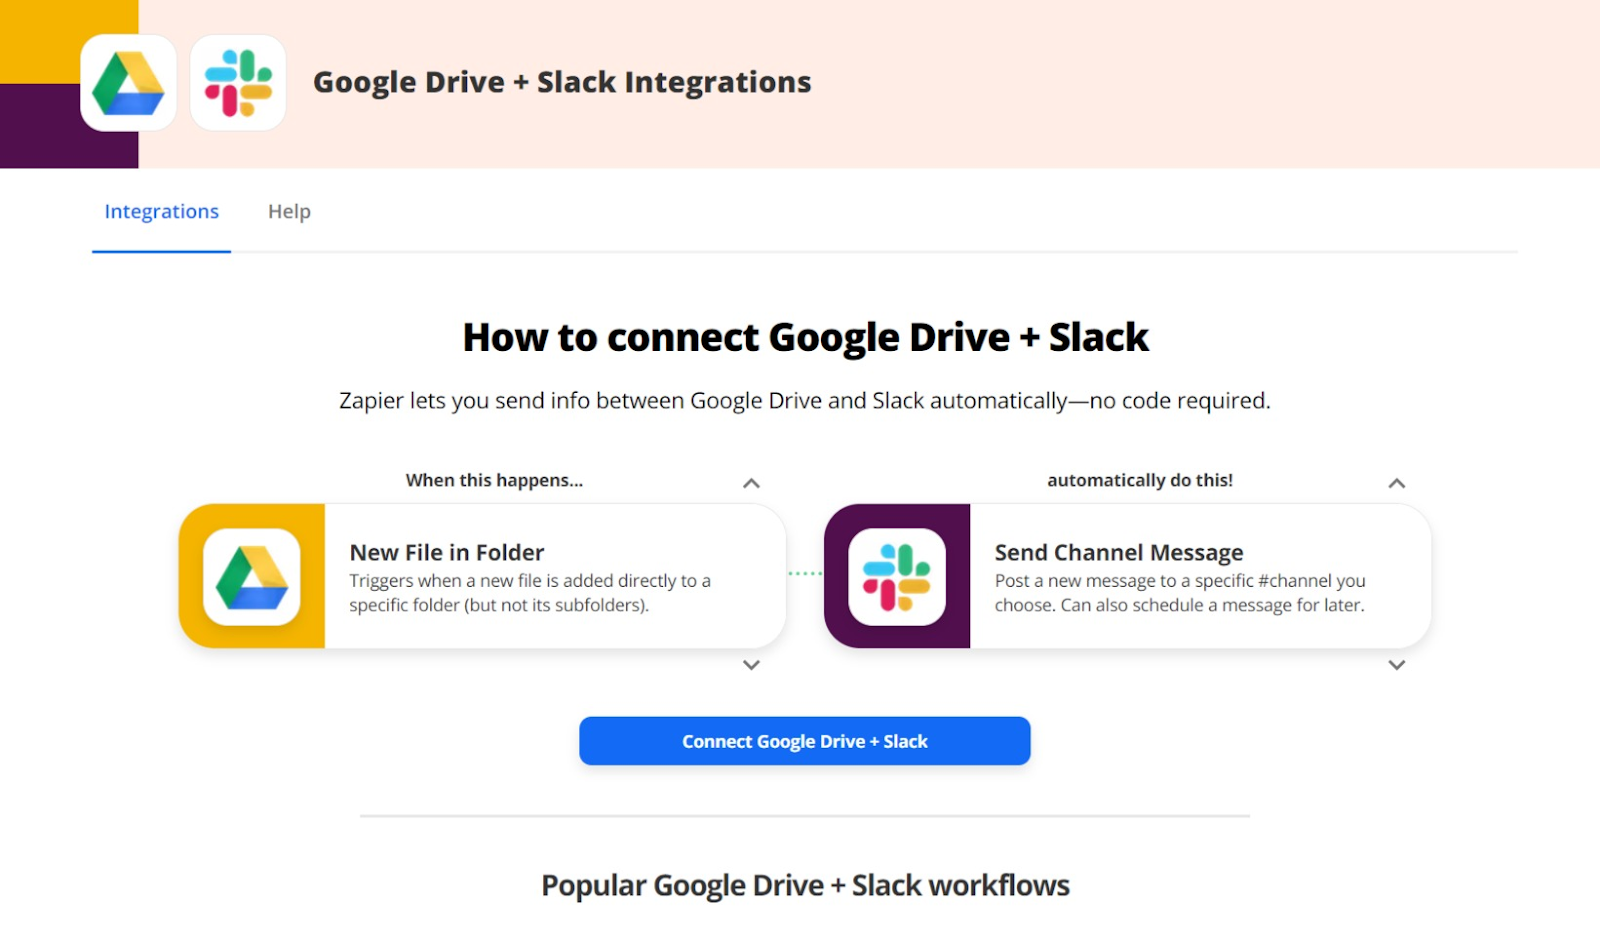Show previous trigger with the up chevron
This screenshot has width=1600, height=941.
pos(751,483)
